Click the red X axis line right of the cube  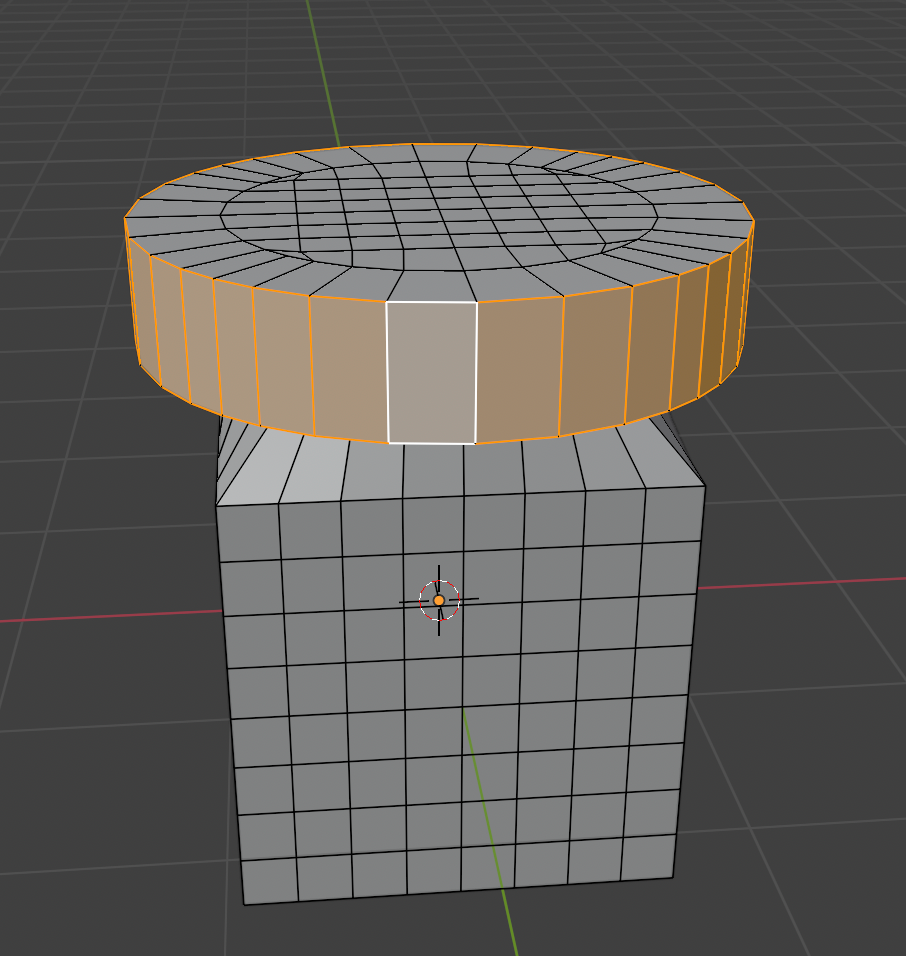(x=800, y=584)
